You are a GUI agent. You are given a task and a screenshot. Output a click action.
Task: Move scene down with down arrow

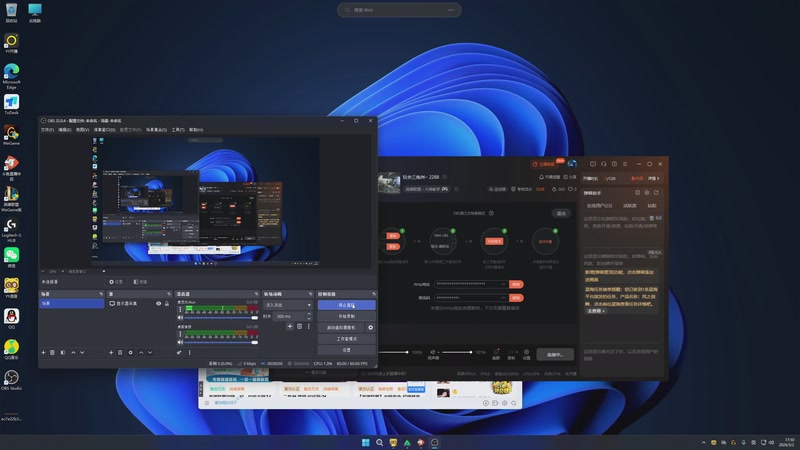(82, 353)
